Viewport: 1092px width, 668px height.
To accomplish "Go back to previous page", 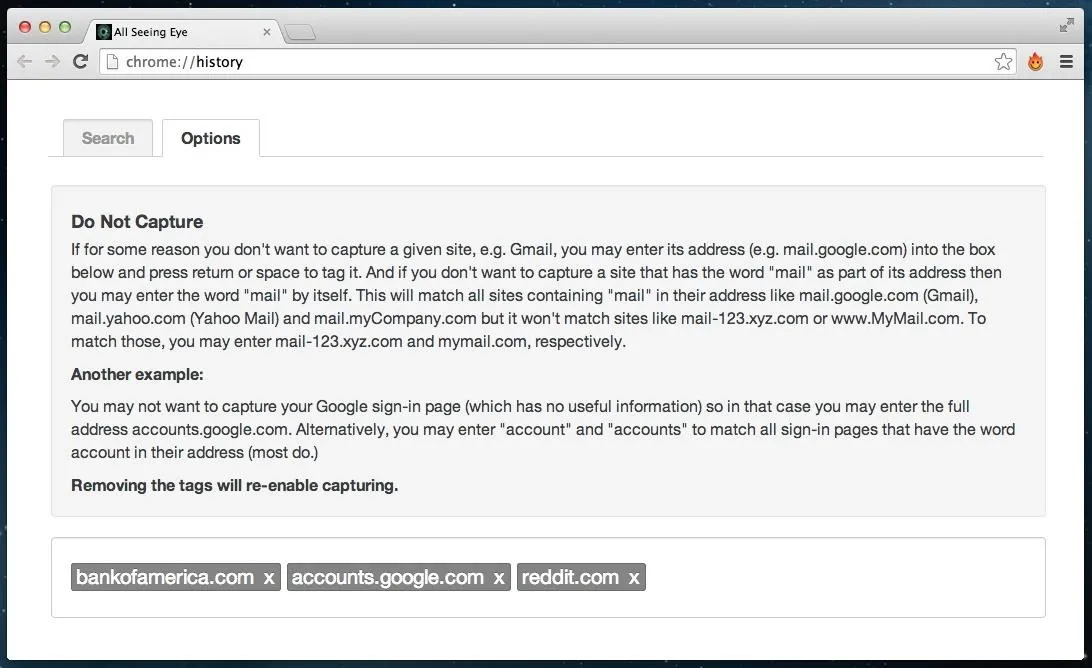I will 24,62.
